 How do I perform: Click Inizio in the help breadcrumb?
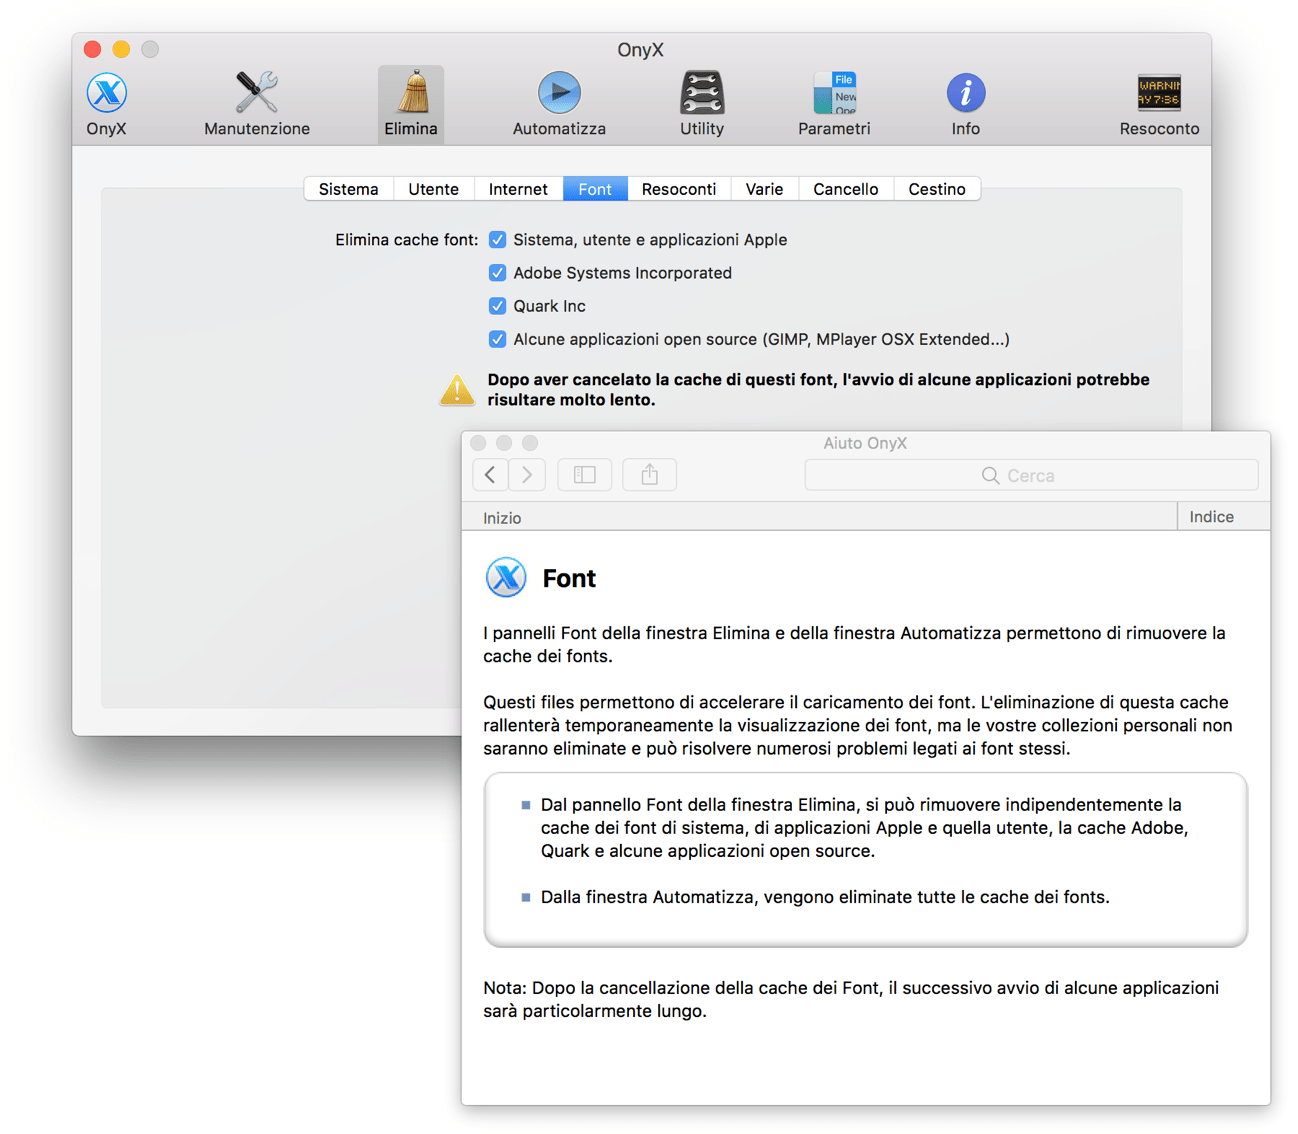[501, 517]
